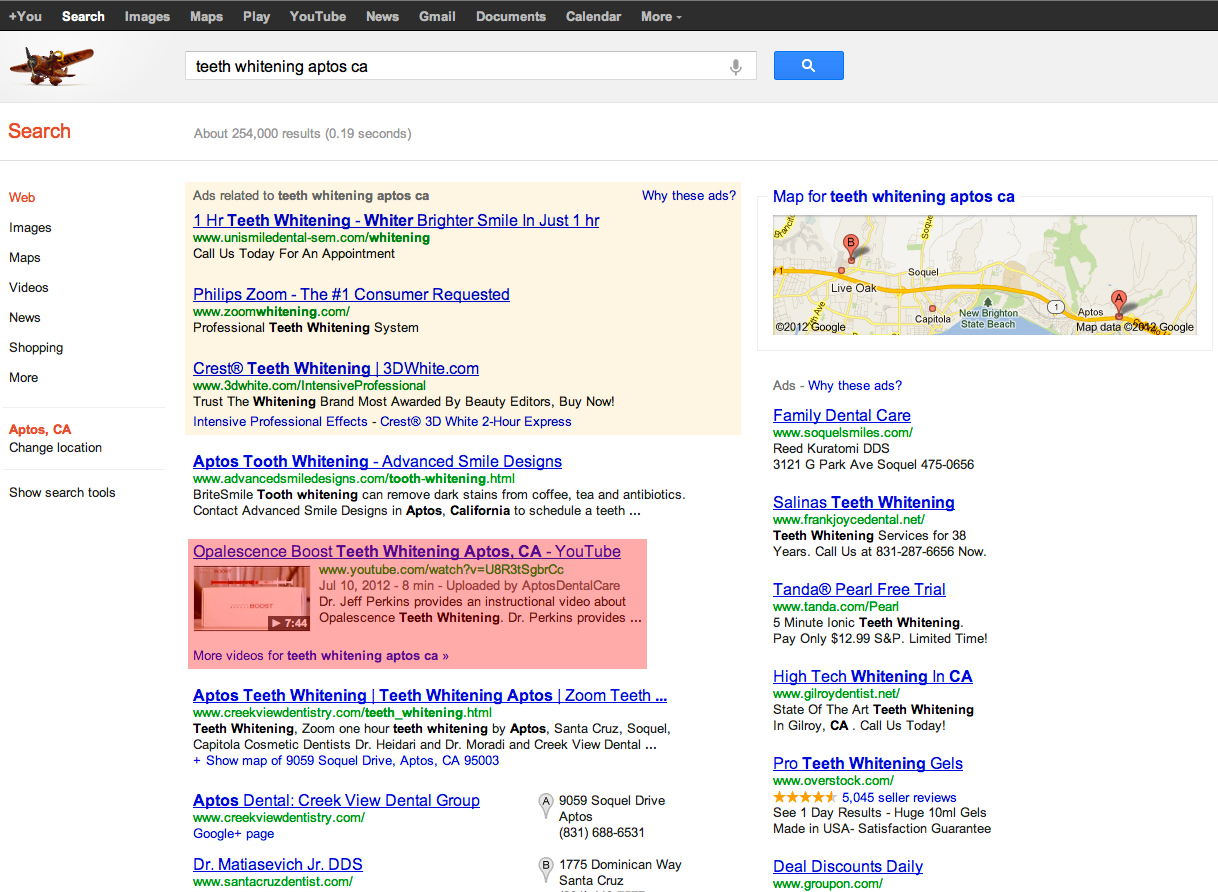Screen dimensions: 1218x892
Task: Open Documents in the top bar
Action: pyautogui.click(x=511, y=16)
